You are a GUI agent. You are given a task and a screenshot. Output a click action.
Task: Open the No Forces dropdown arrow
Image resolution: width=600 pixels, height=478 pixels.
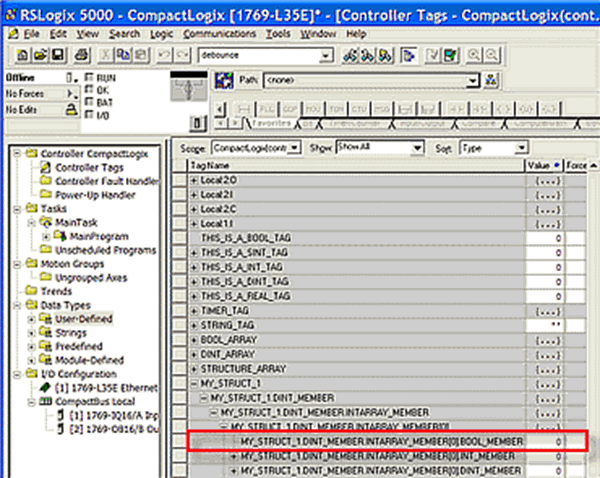72,94
